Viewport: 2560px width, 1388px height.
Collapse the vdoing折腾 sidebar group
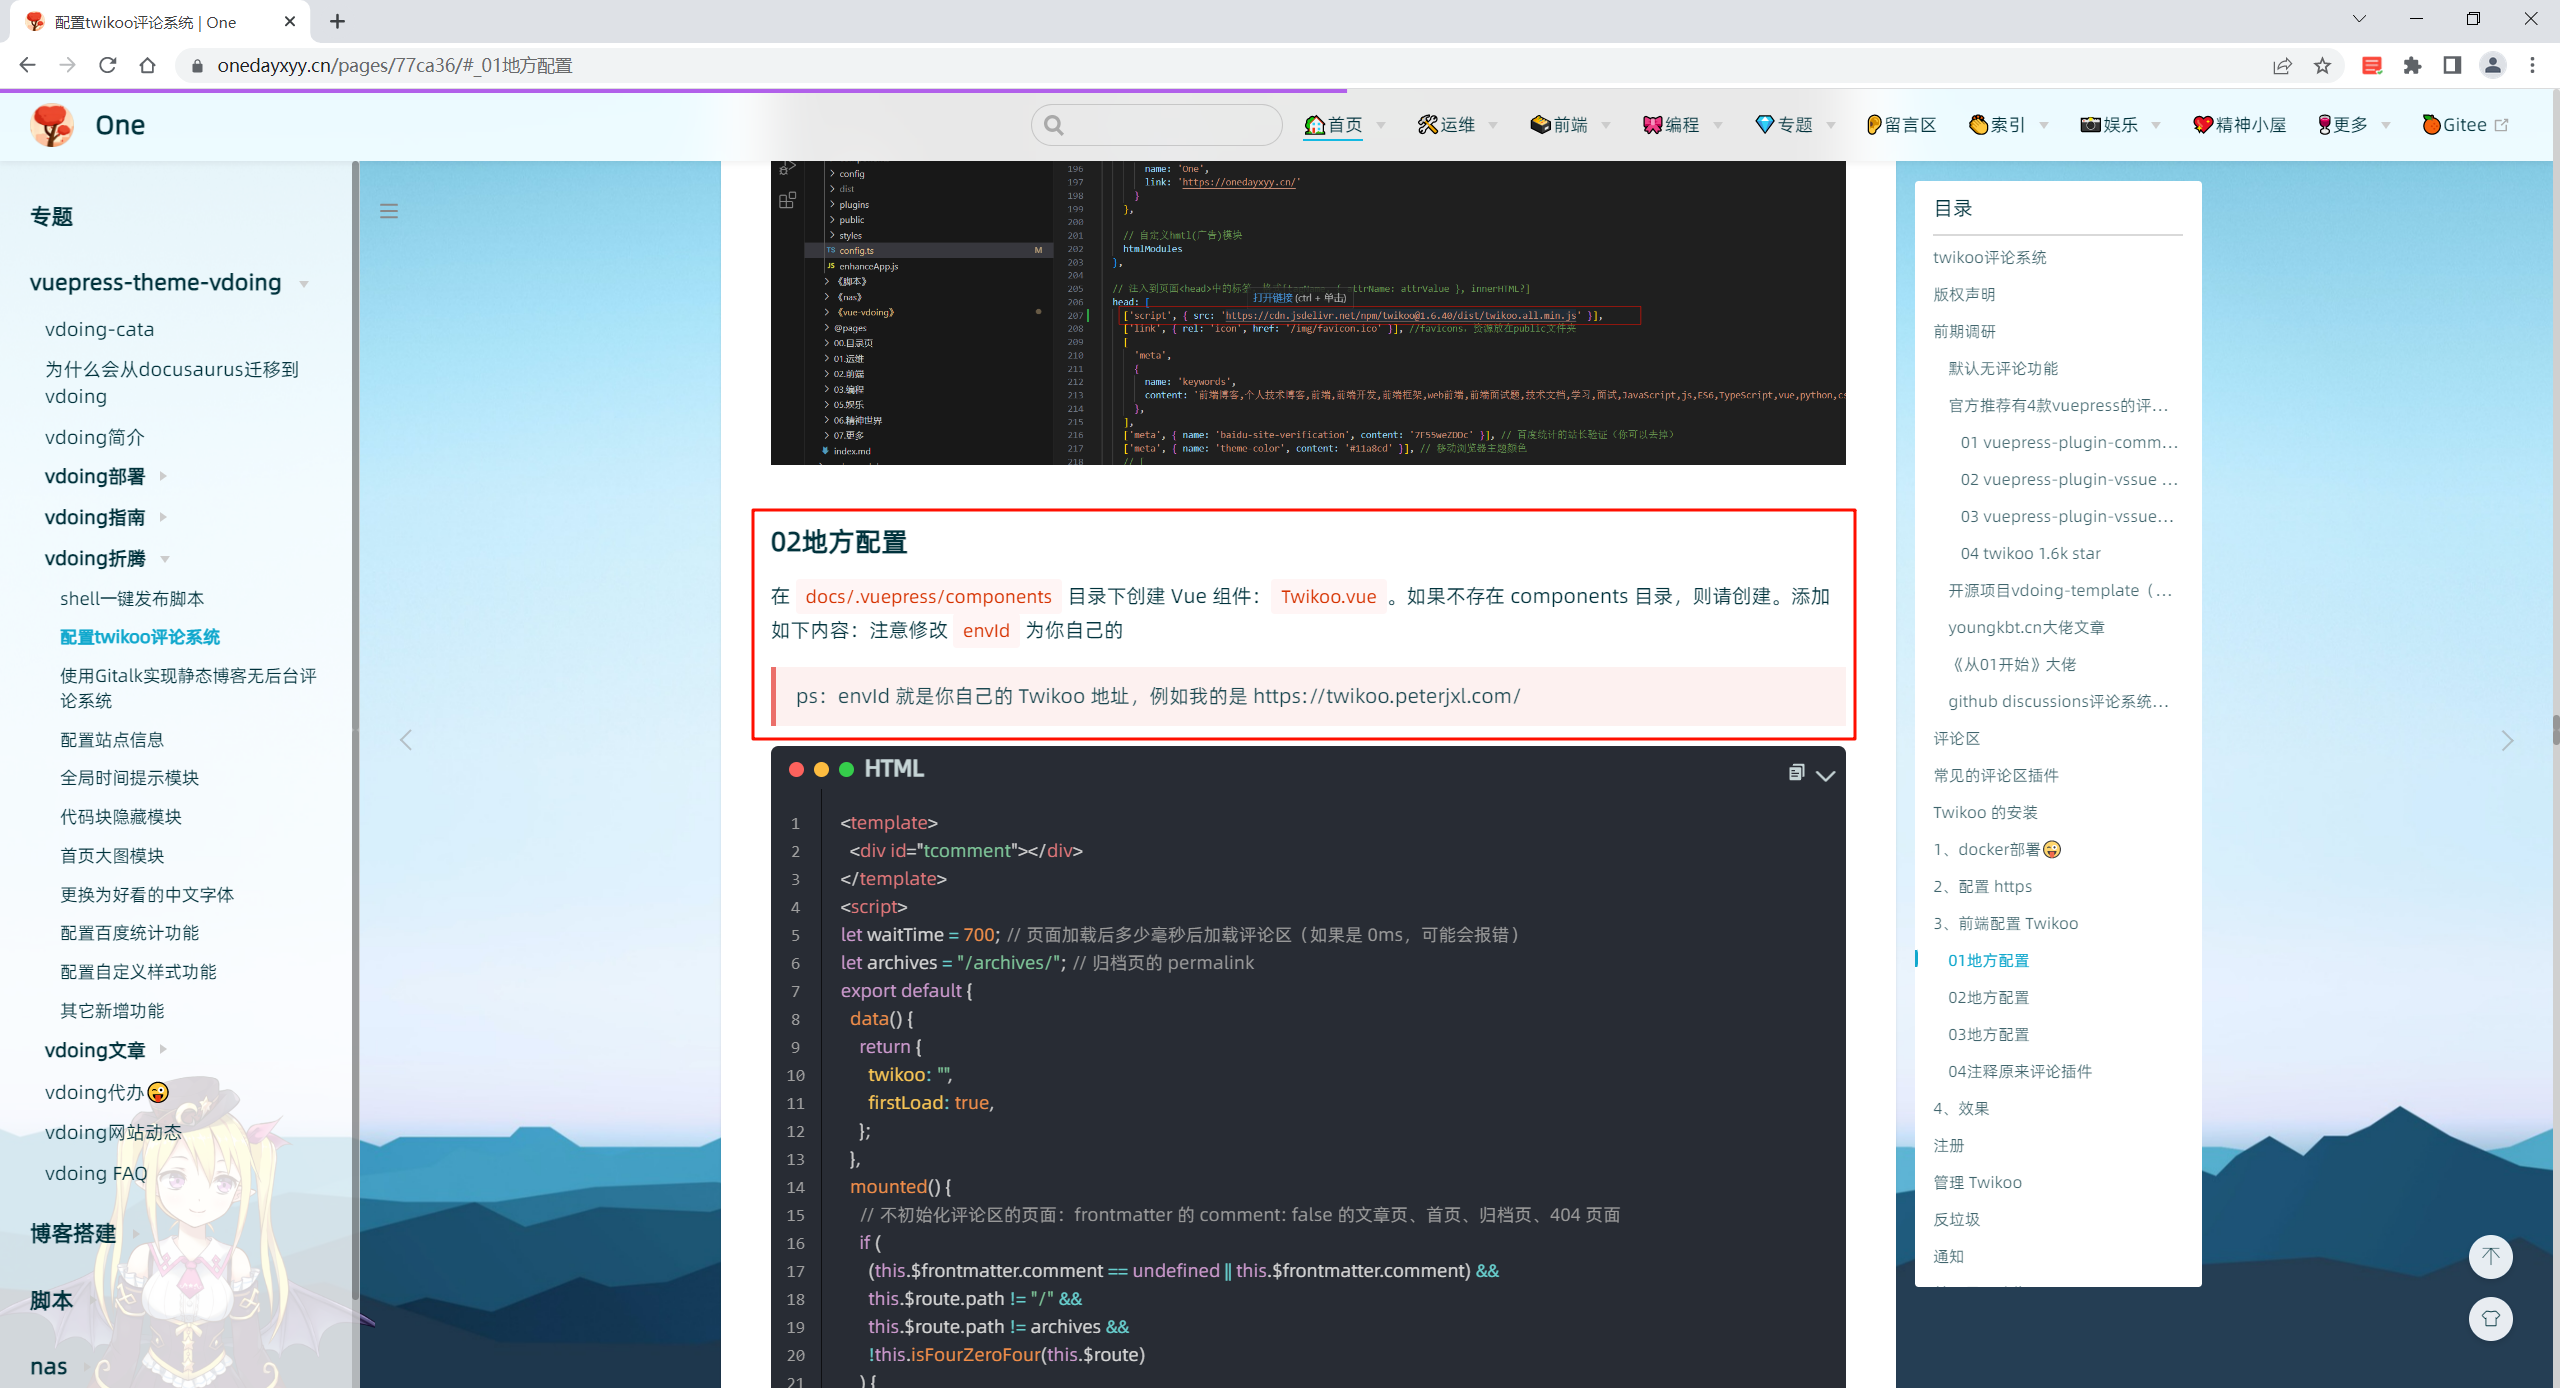pos(107,559)
